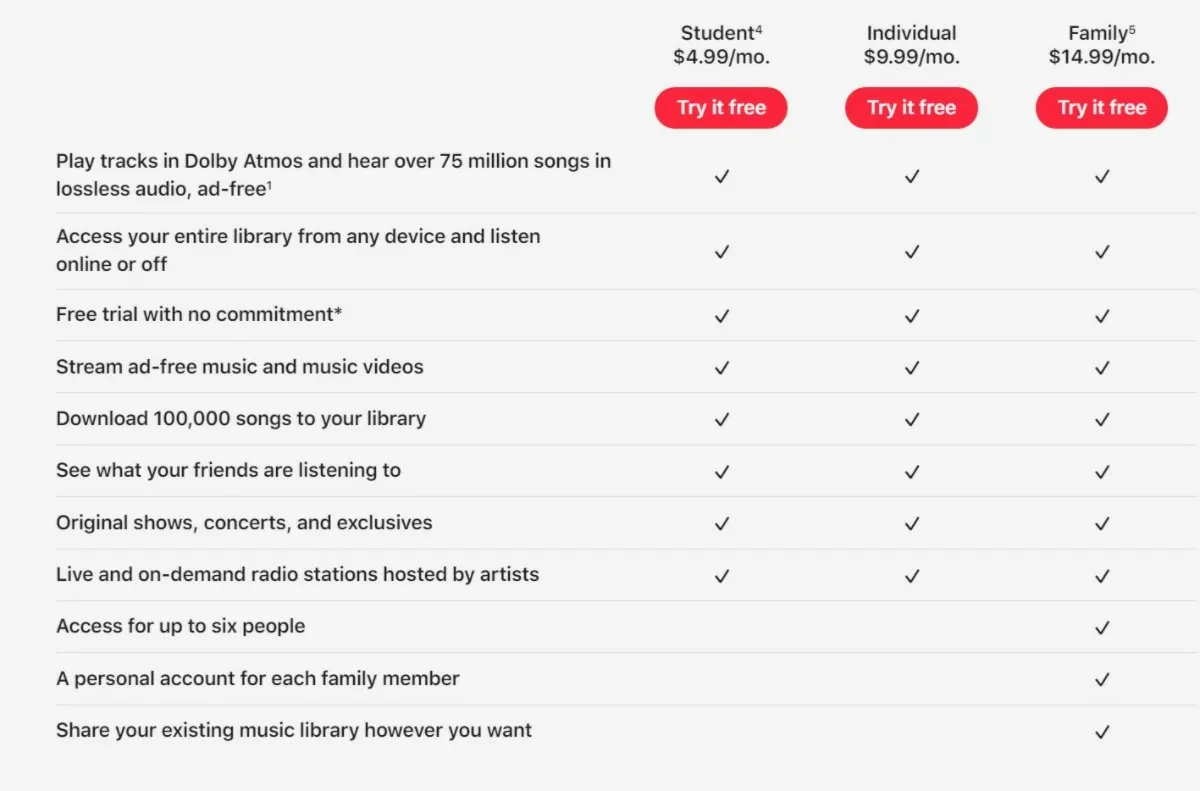Click the Individual checkmark for original shows
Image resolution: width=1200 pixels, height=791 pixels.
pyautogui.click(x=911, y=523)
